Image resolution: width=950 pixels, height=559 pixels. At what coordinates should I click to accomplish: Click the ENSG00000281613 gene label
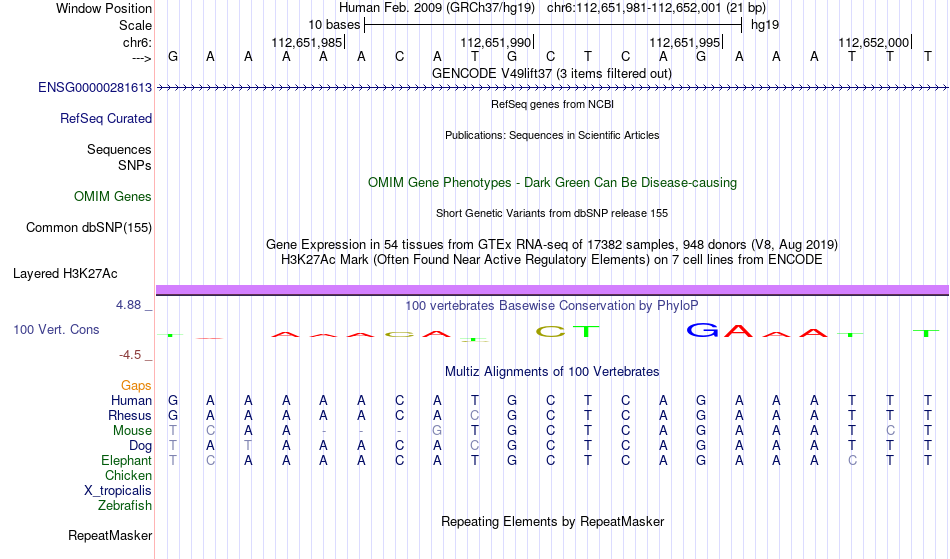95,88
